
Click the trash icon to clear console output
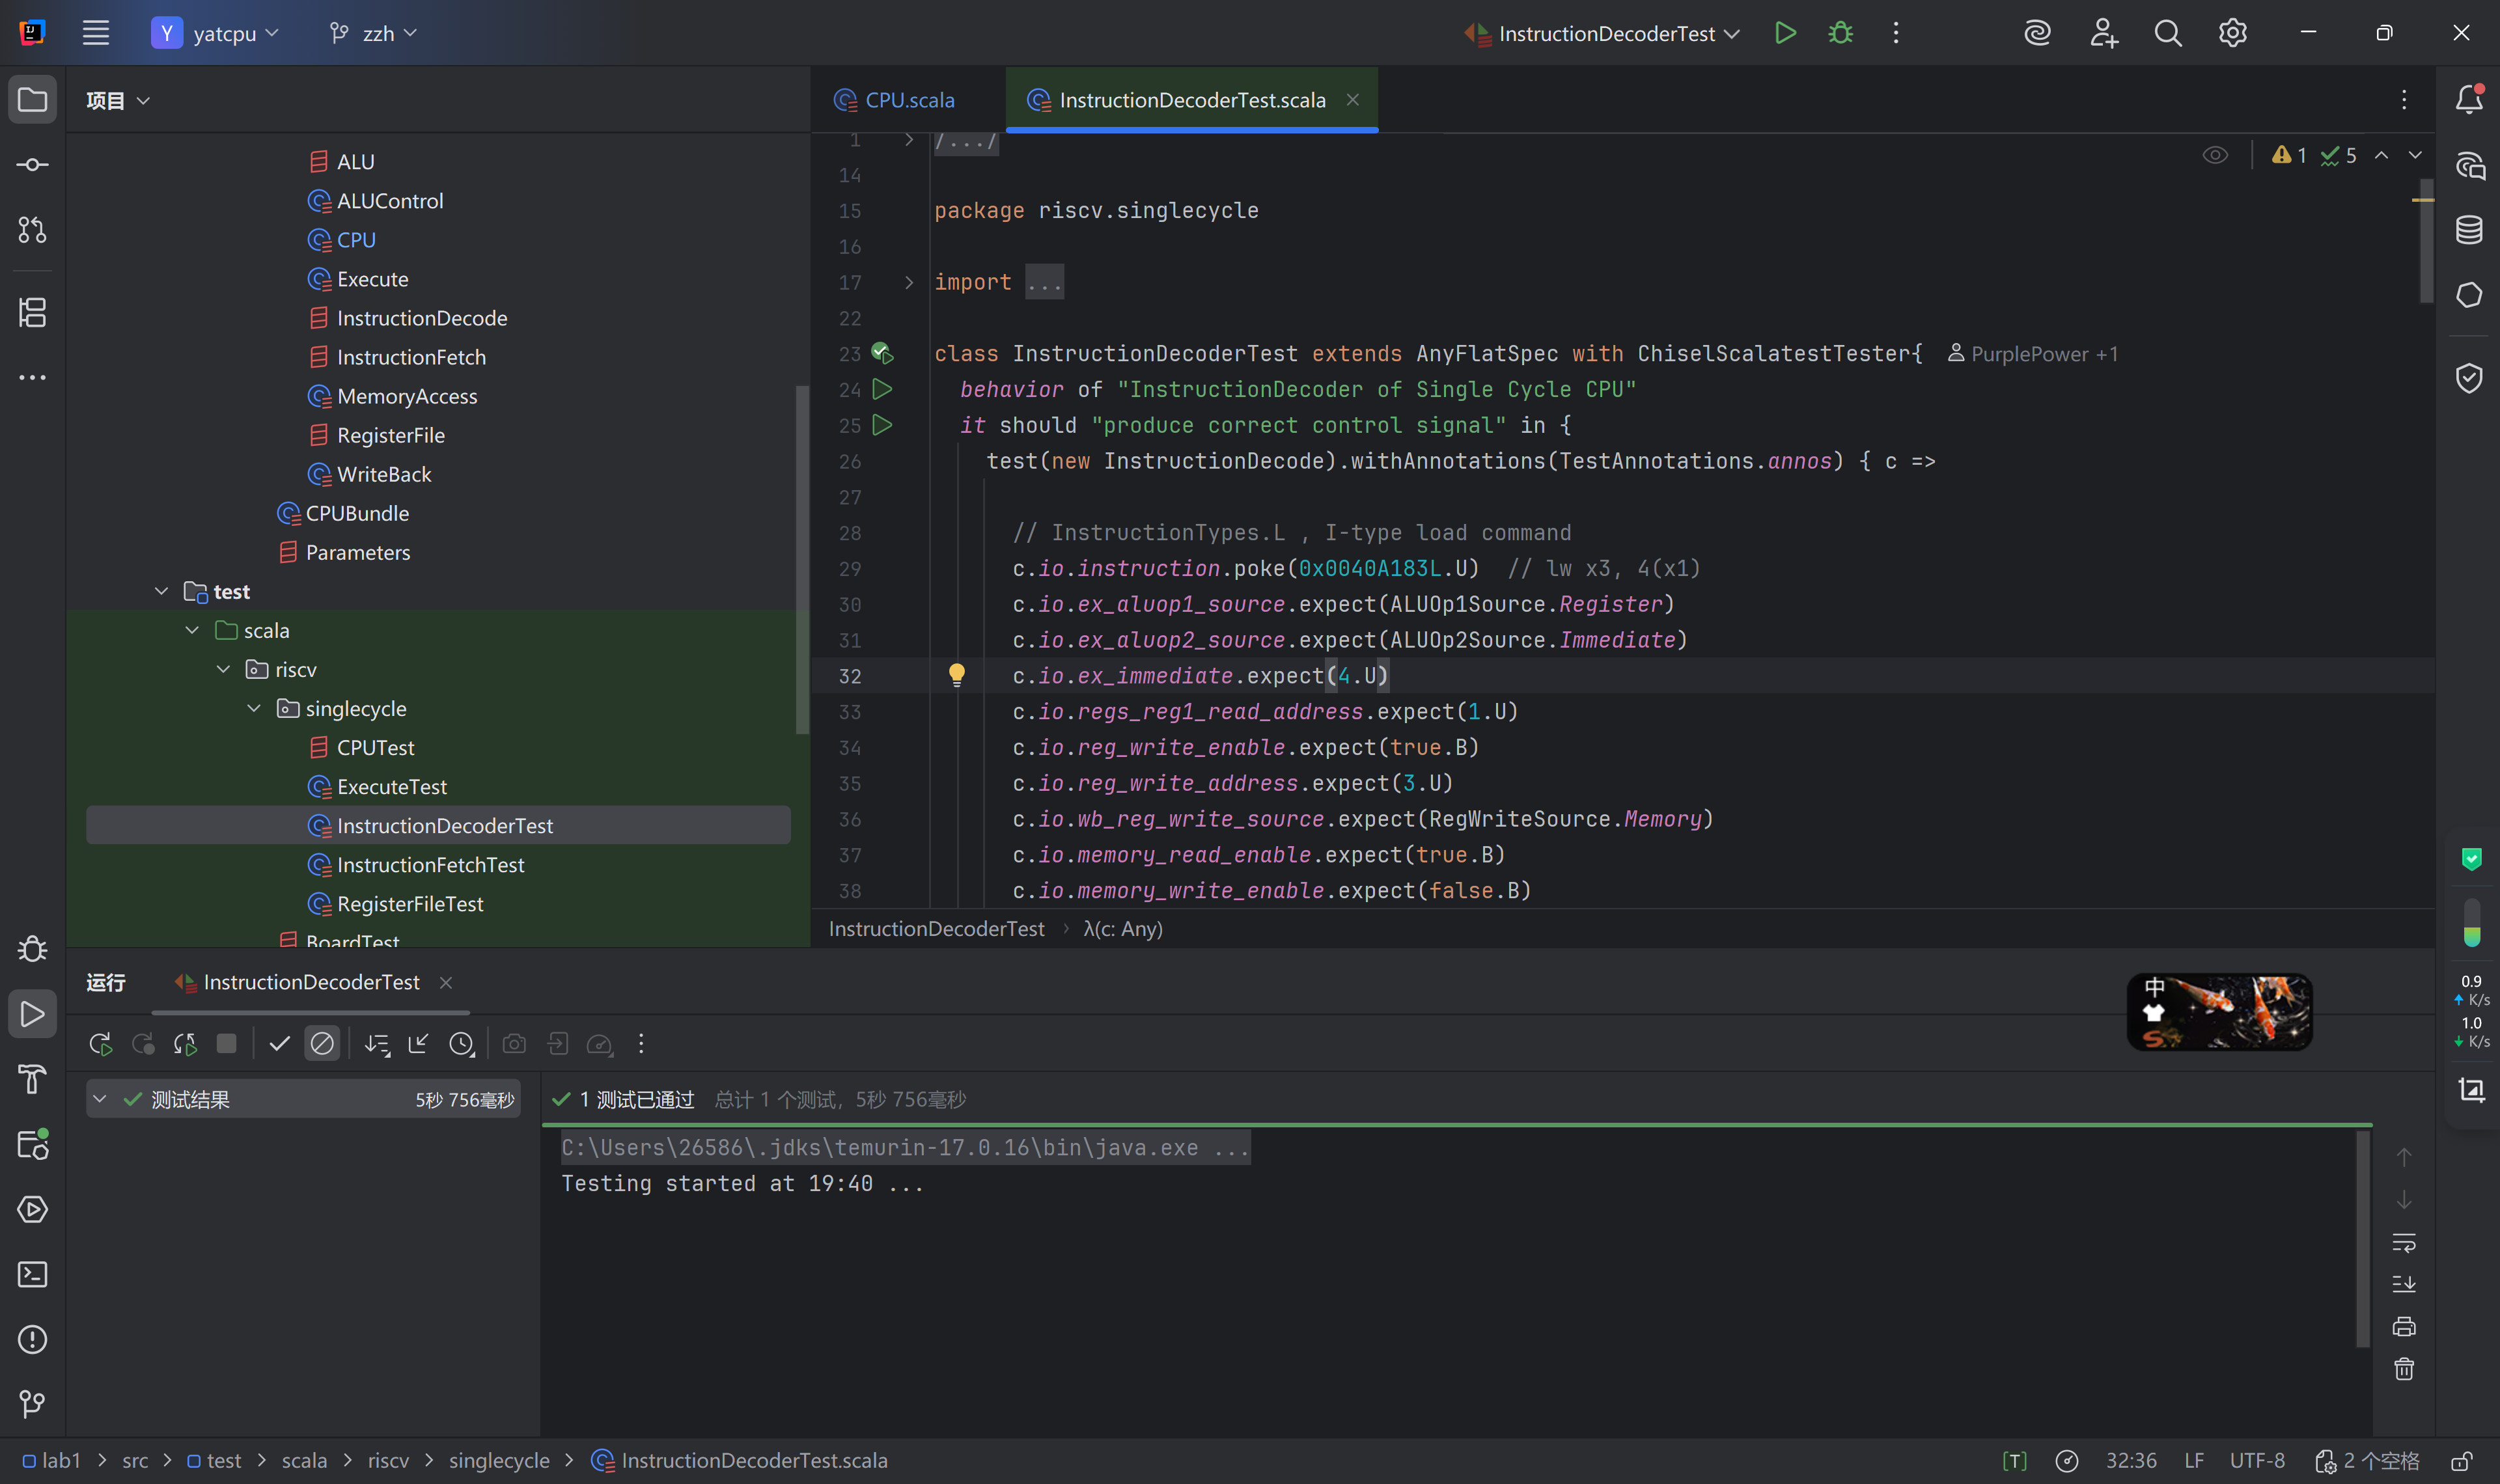2404,1369
